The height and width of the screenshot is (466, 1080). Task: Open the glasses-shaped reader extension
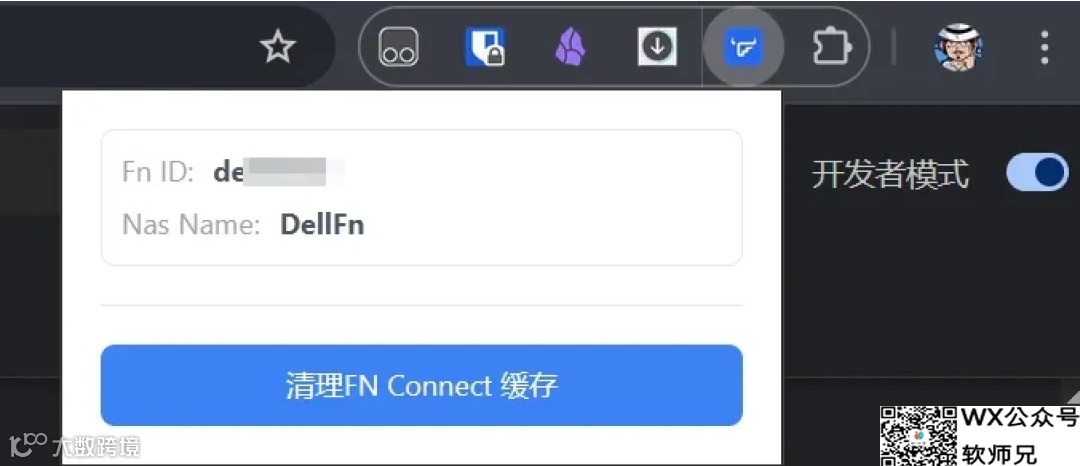point(398,47)
